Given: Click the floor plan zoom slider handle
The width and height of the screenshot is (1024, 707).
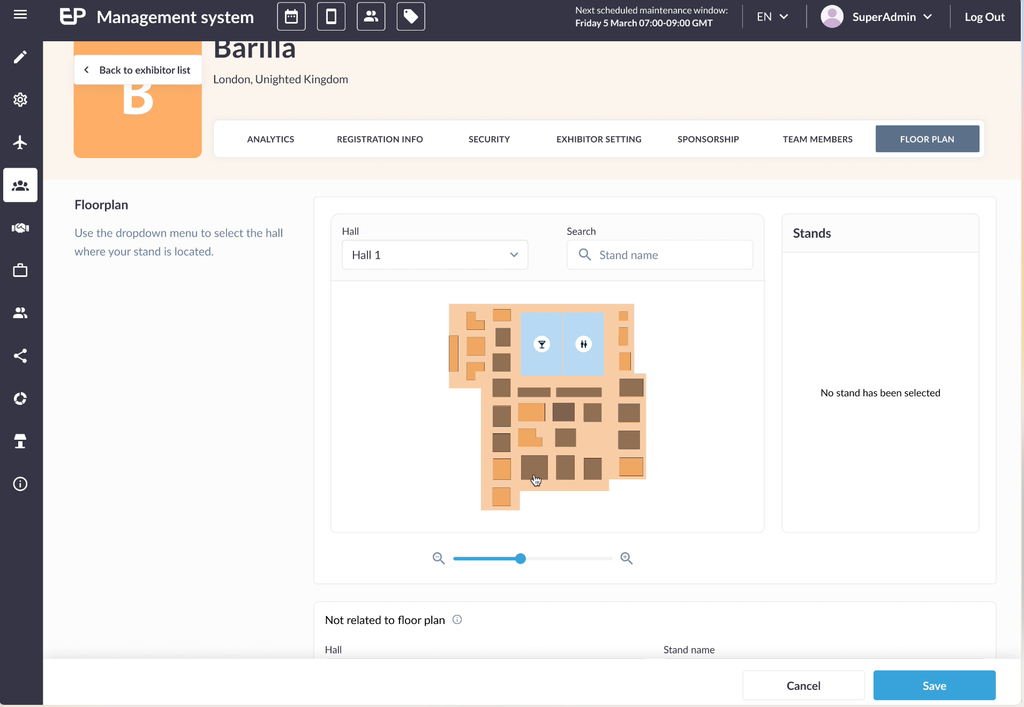Looking at the screenshot, I should pos(520,559).
